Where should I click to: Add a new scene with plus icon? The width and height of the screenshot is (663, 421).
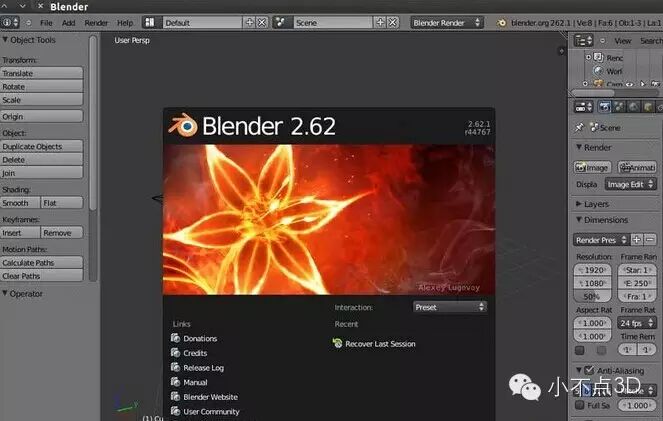click(381, 22)
